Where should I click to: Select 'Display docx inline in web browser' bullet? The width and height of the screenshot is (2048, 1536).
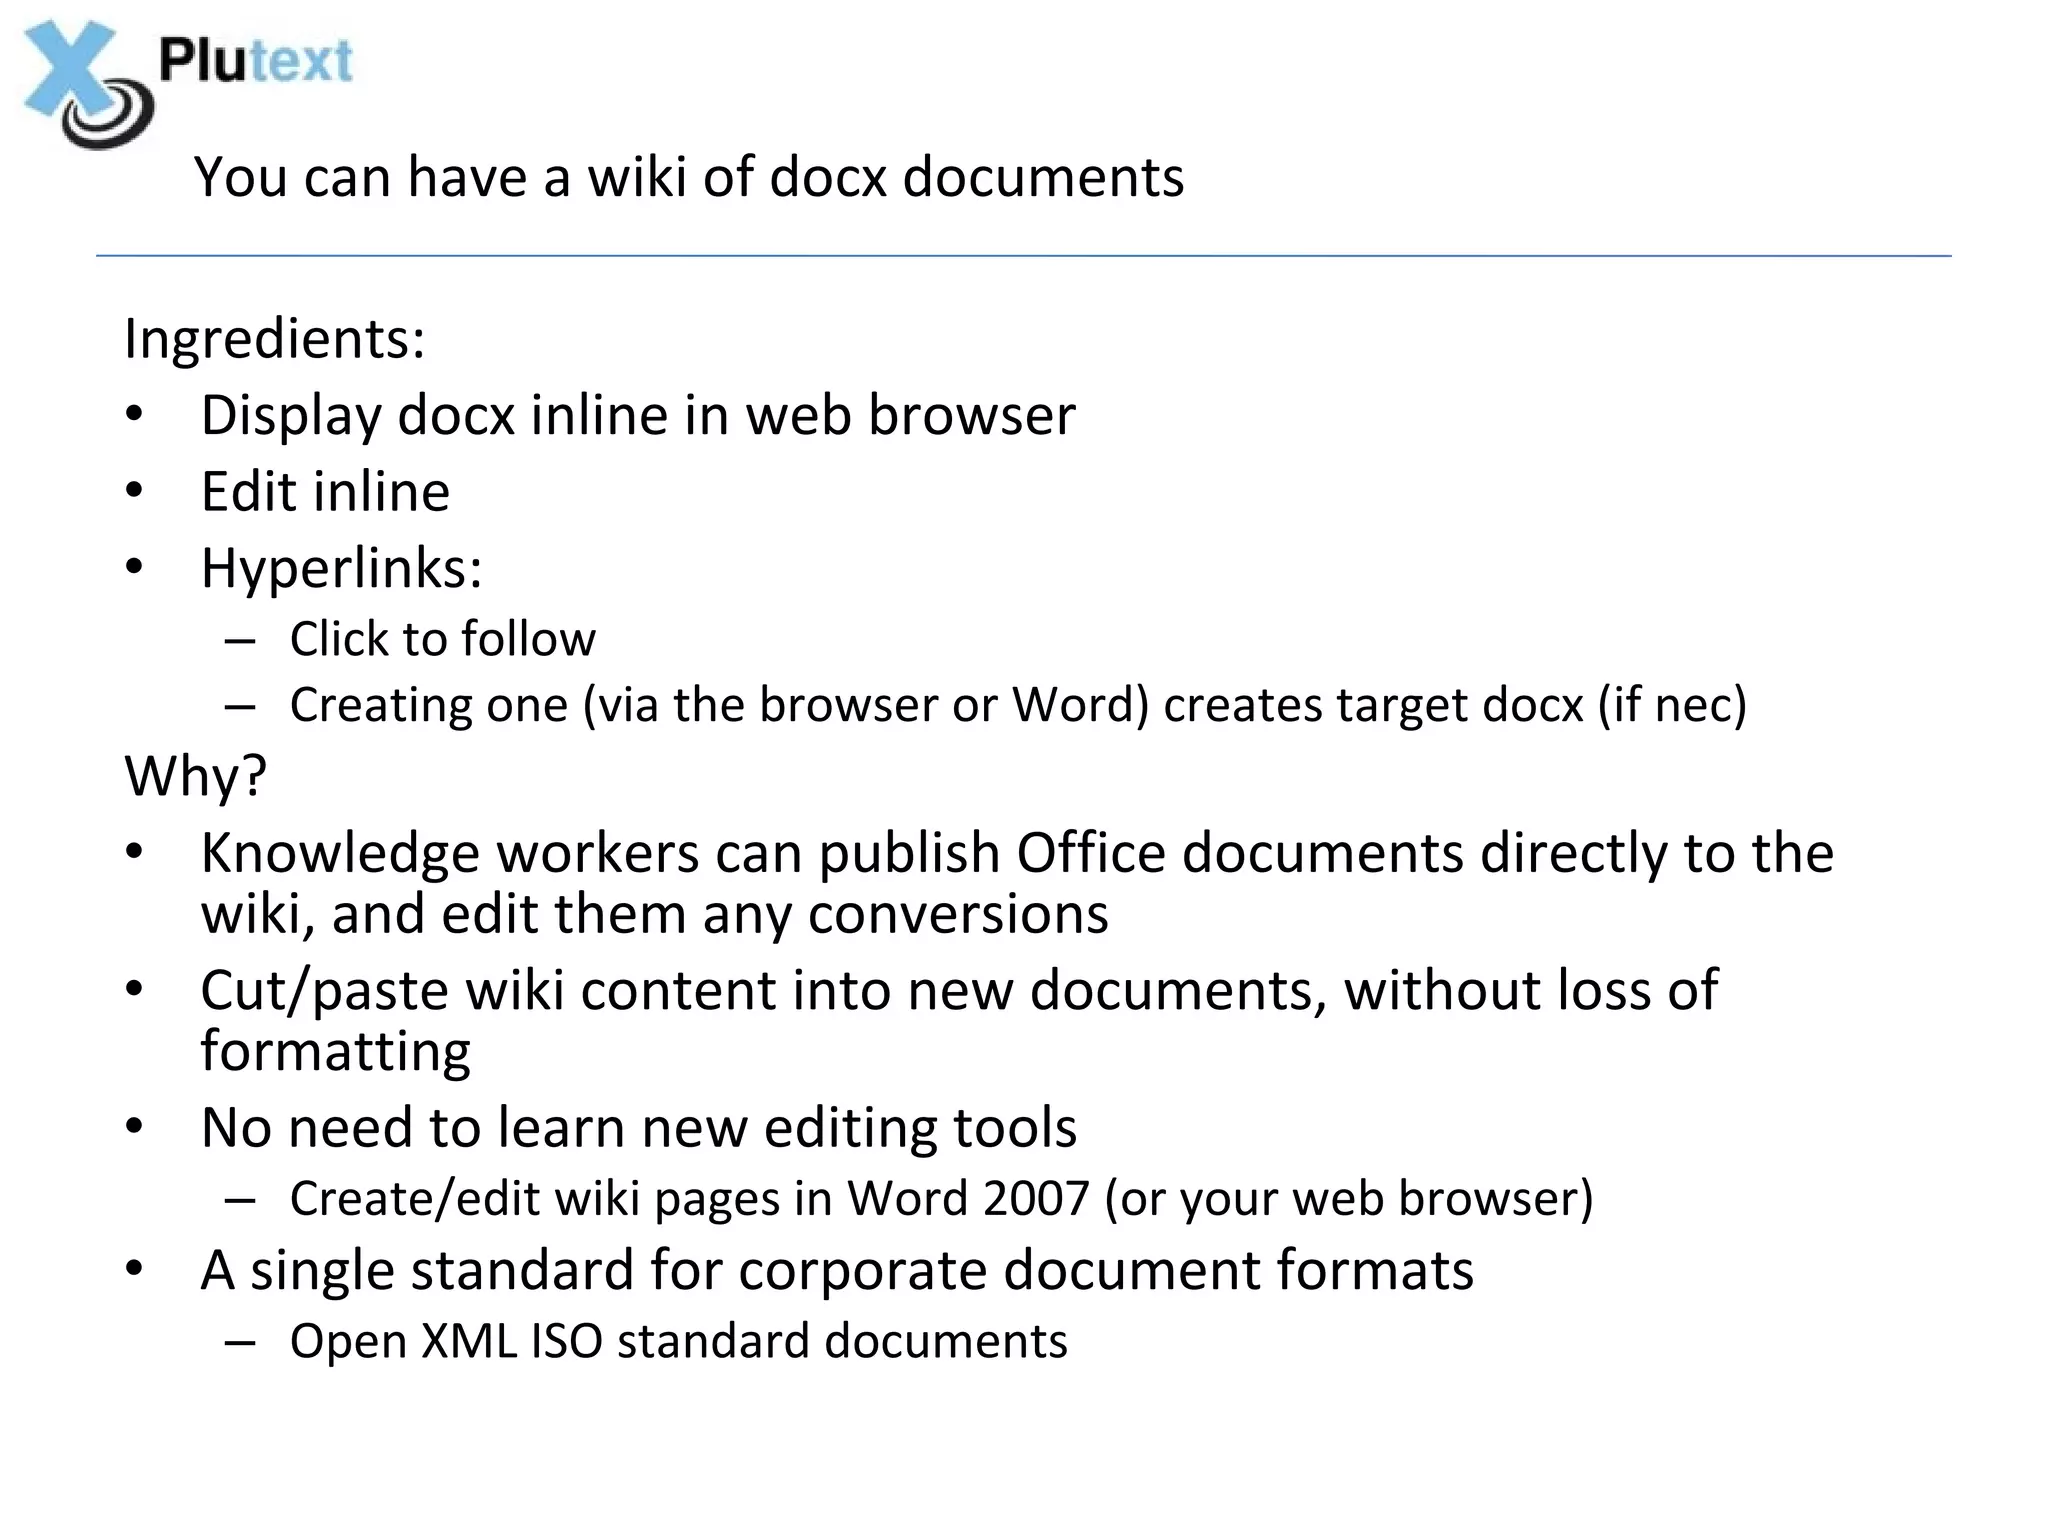coord(638,416)
